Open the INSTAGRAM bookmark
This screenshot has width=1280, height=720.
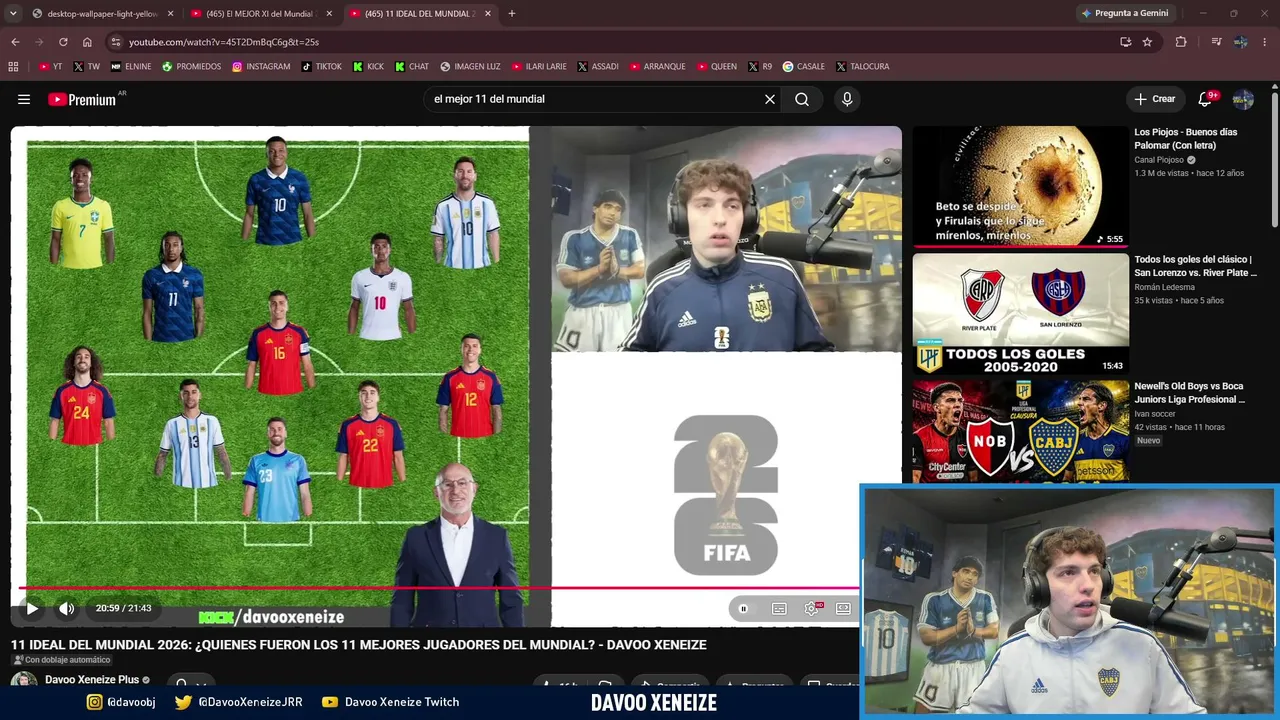tap(261, 67)
